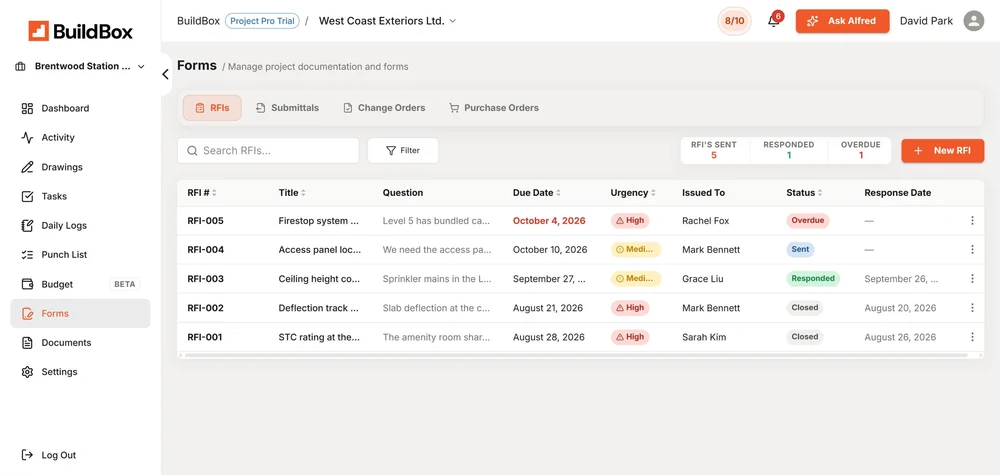This screenshot has width=1000, height=475.
Task: Open the Purchase Orders tab
Action: pyautogui.click(x=494, y=108)
